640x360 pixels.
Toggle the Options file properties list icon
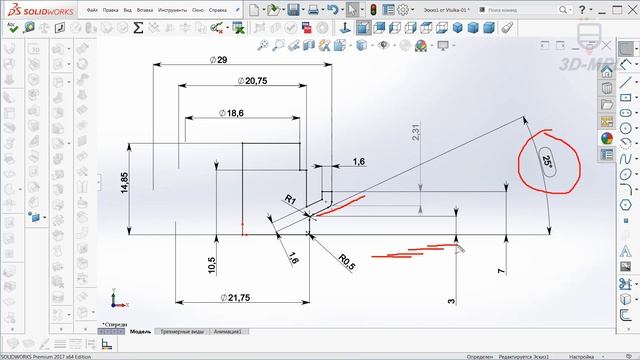coord(389,10)
